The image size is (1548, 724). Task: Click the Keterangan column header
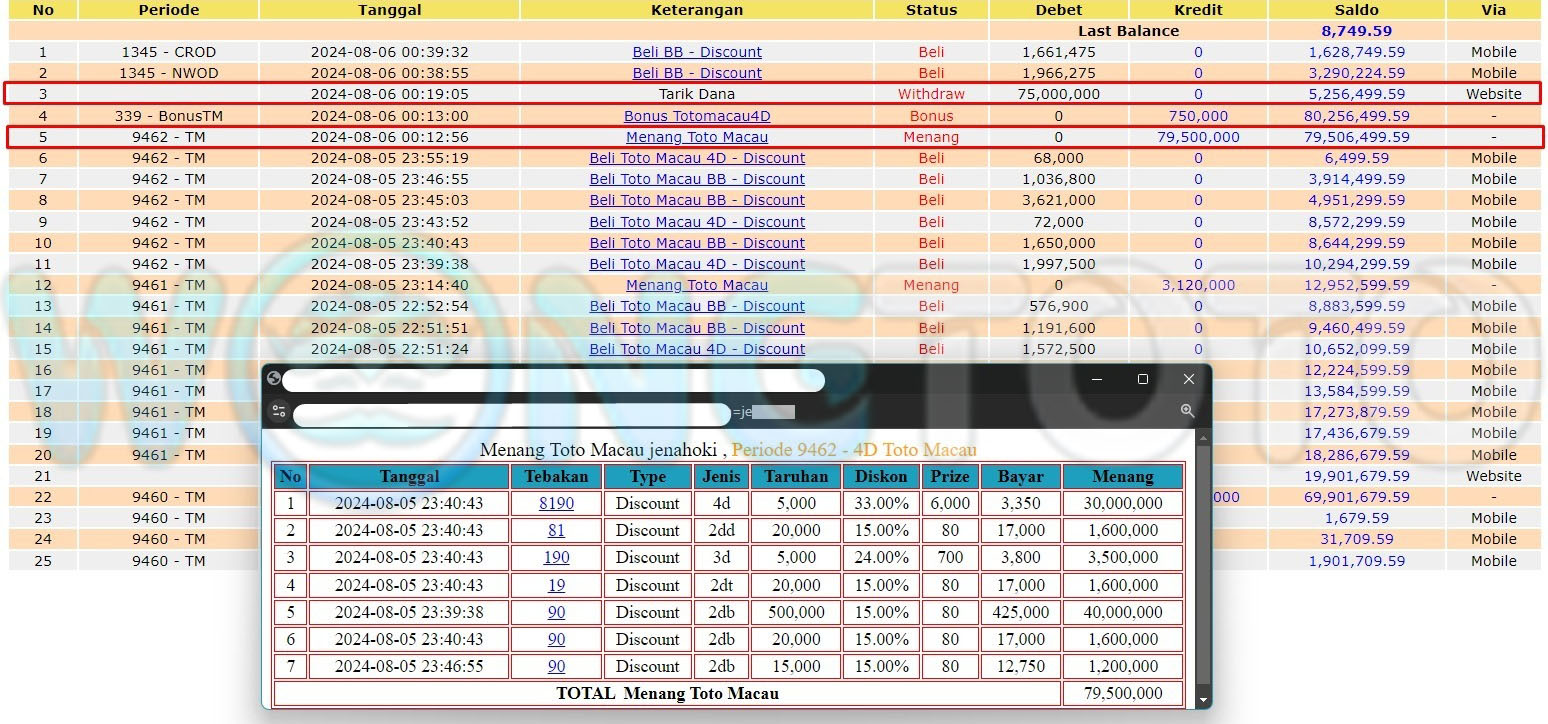[x=697, y=10]
